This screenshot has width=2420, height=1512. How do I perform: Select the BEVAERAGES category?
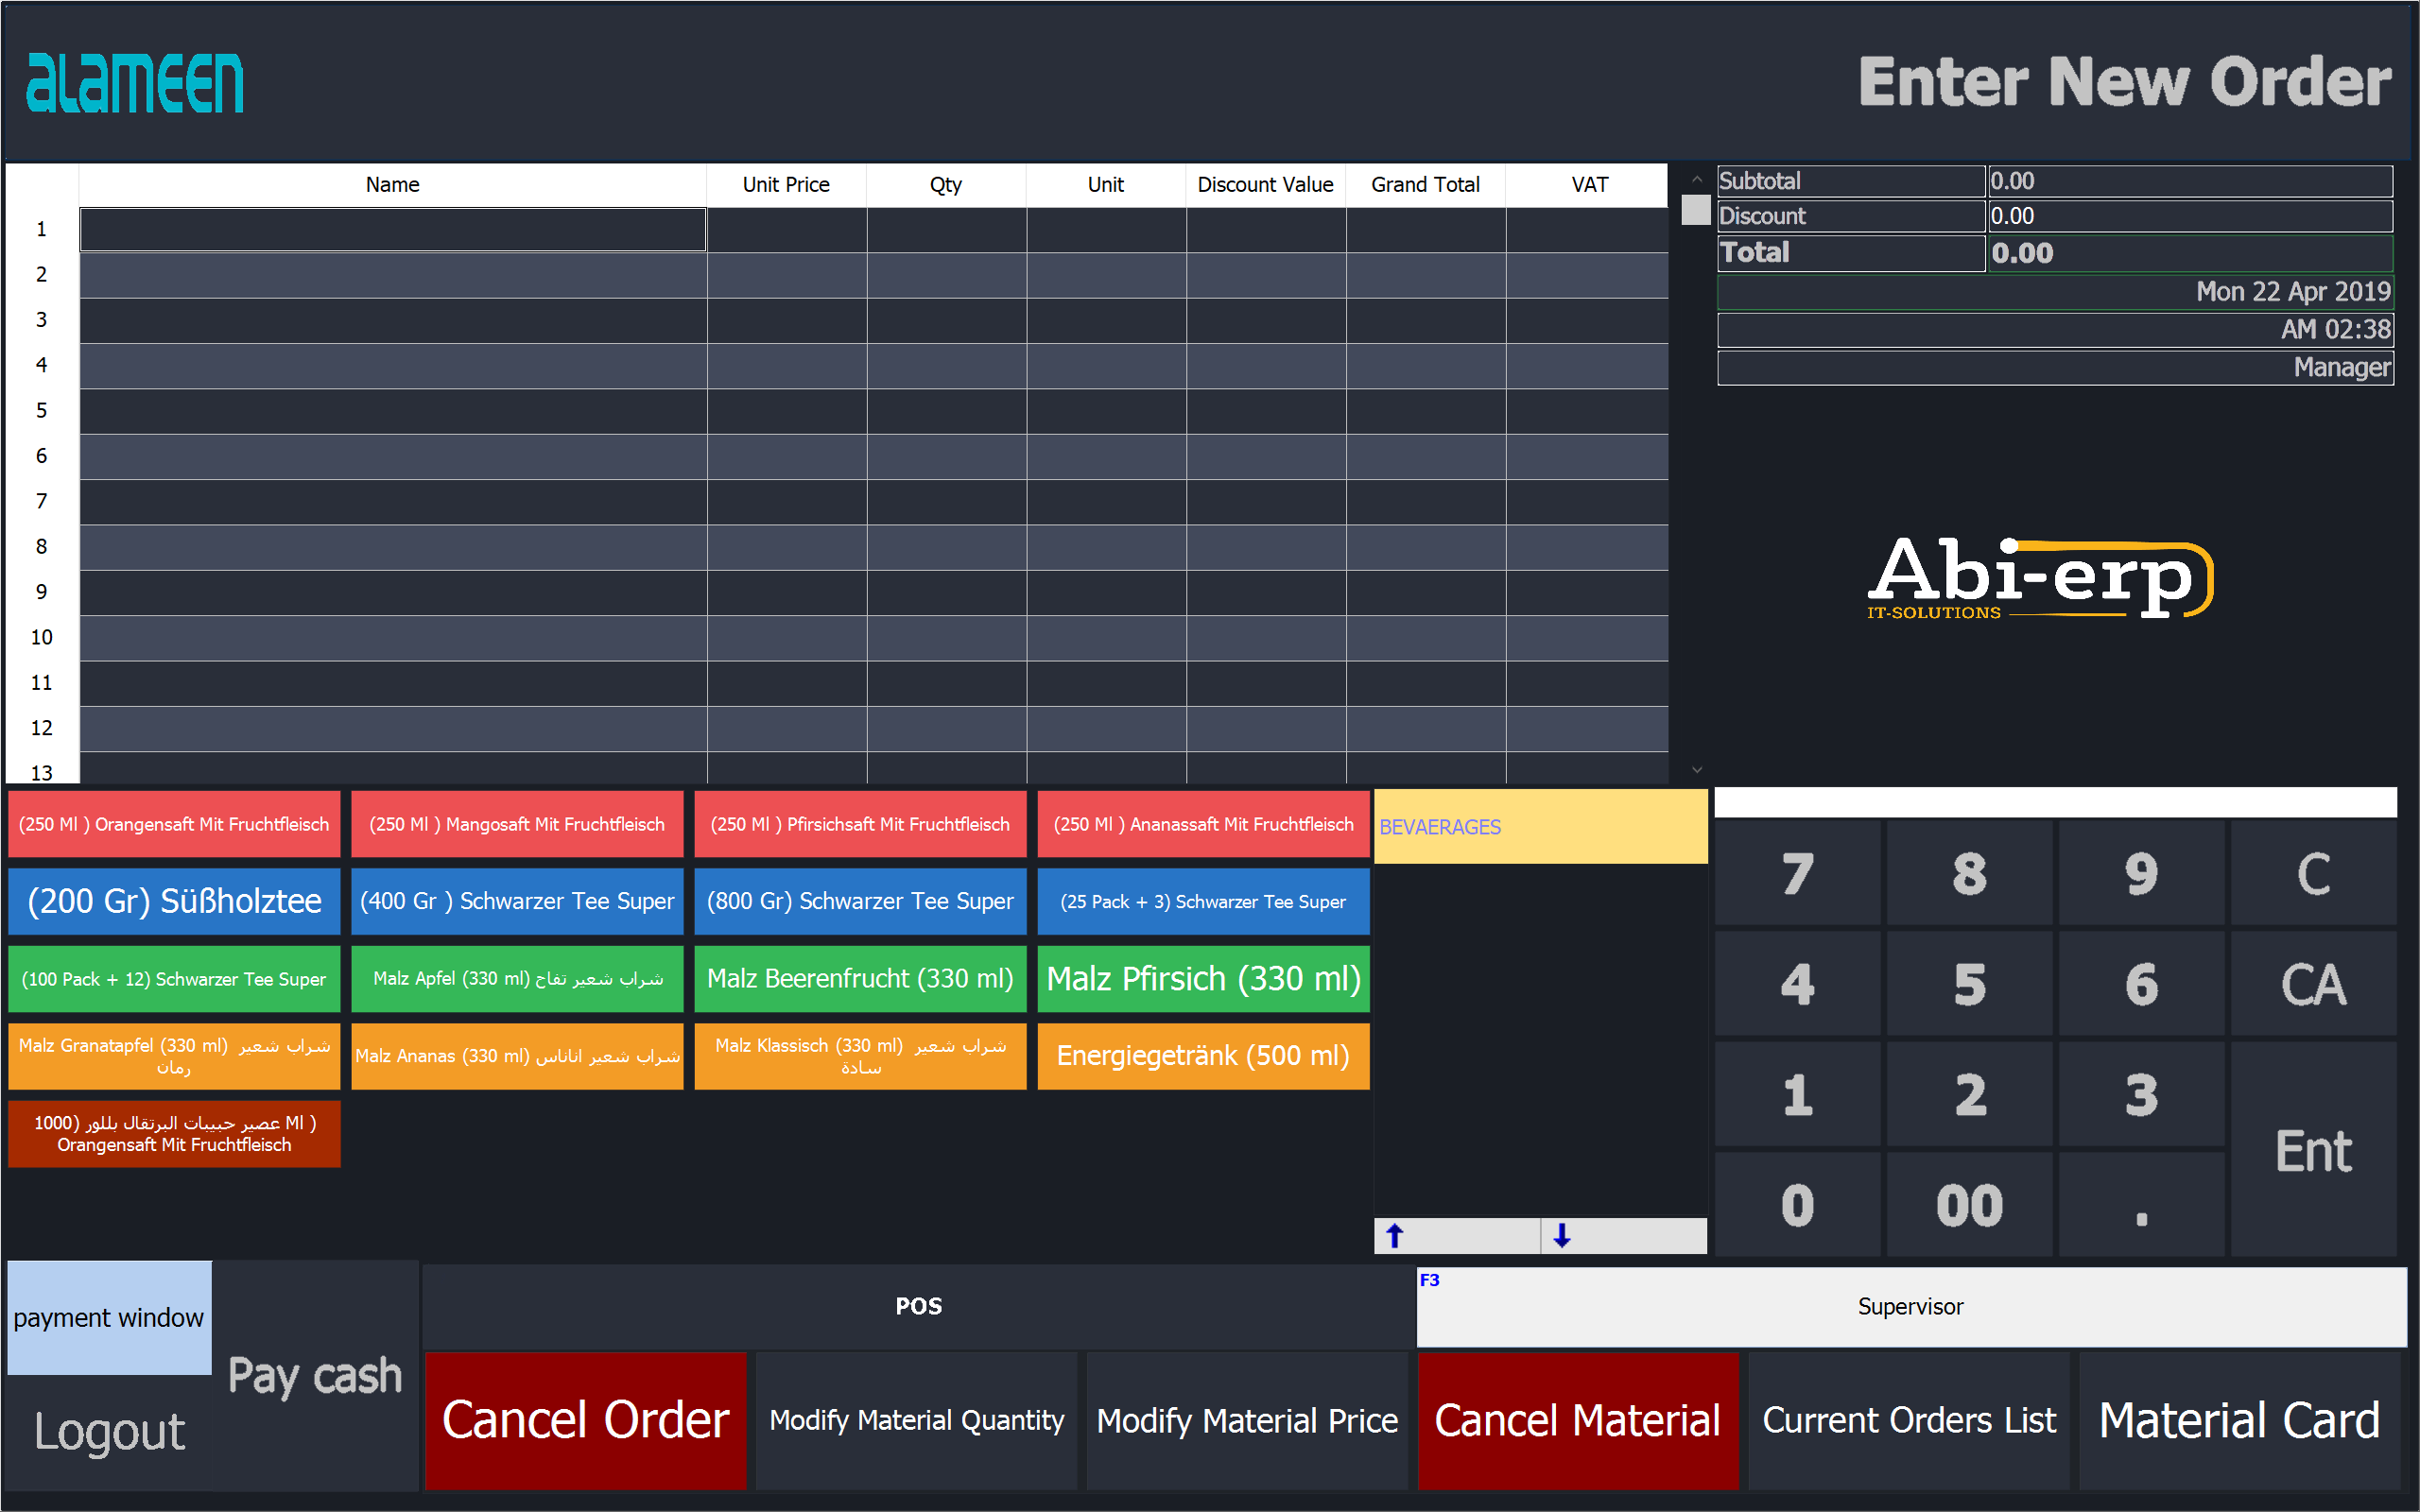pyautogui.click(x=1540, y=827)
